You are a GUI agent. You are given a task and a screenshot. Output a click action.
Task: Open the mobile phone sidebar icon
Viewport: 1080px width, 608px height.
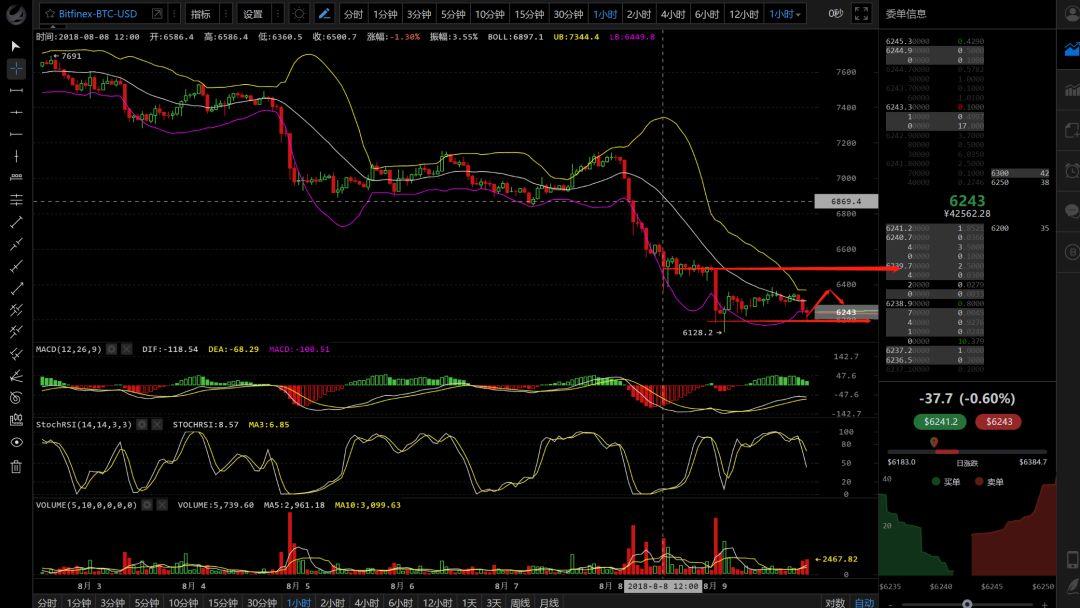[x=1072, y=560]
